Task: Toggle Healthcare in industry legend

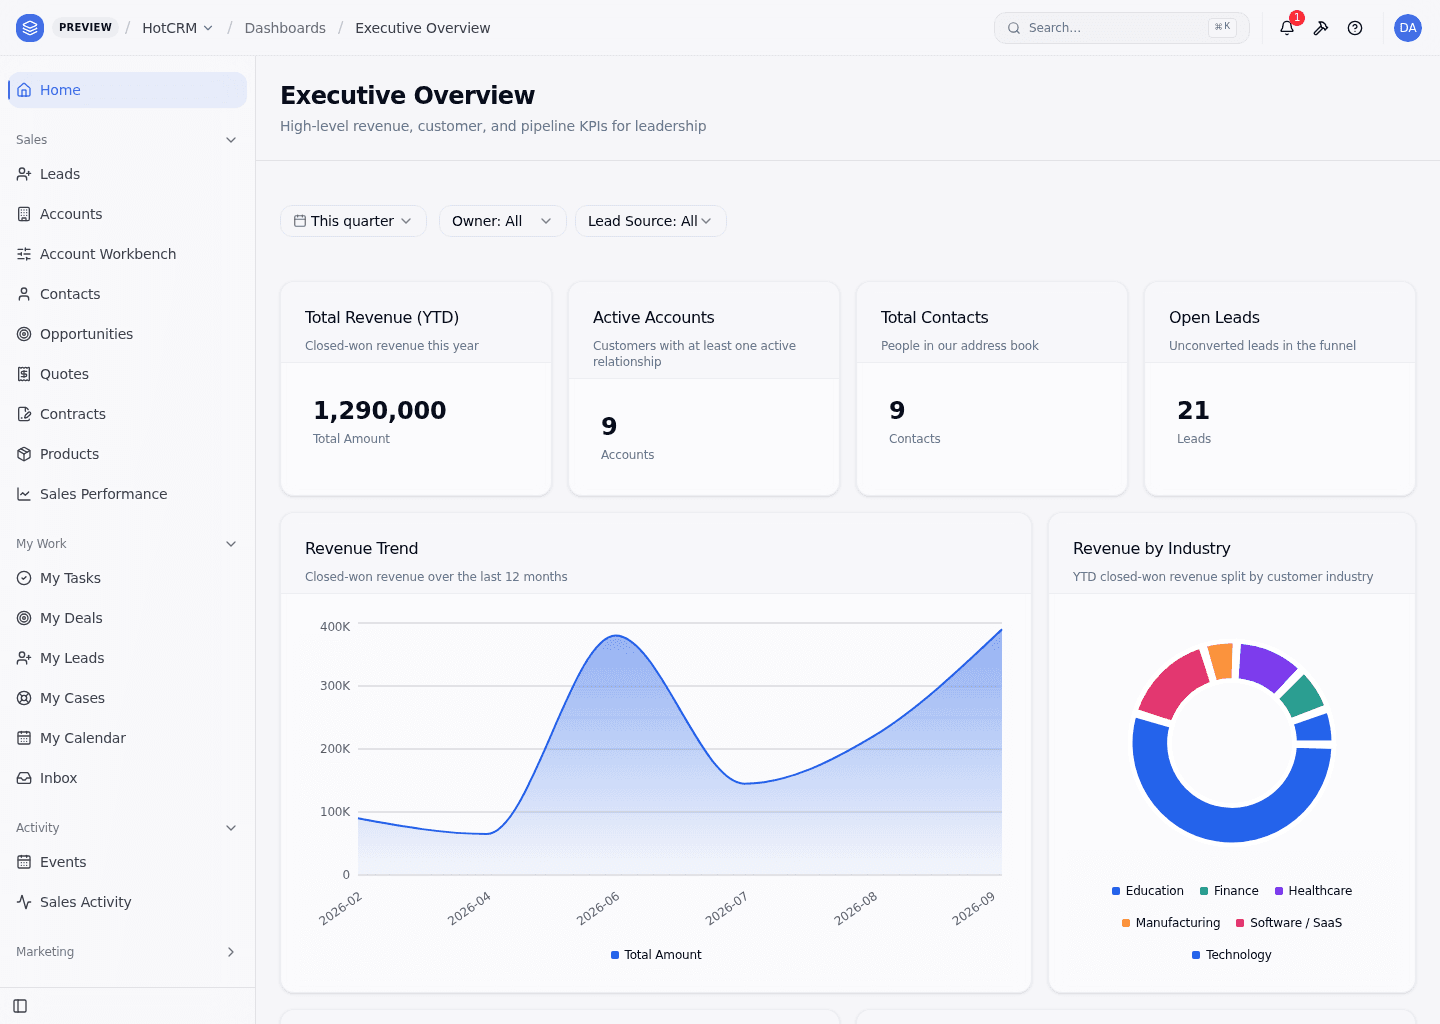Action: point(1313,891)
